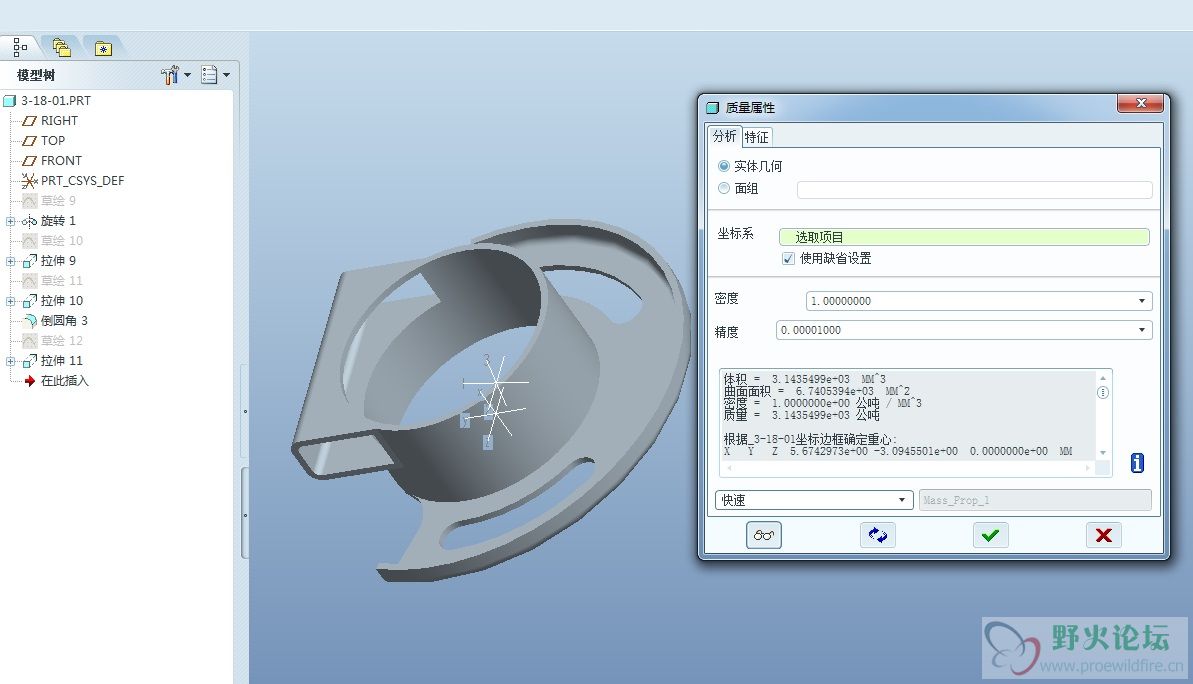Expand the model tree display dropdown arrow
This screenshot has height=684, width=1193.
226,75
